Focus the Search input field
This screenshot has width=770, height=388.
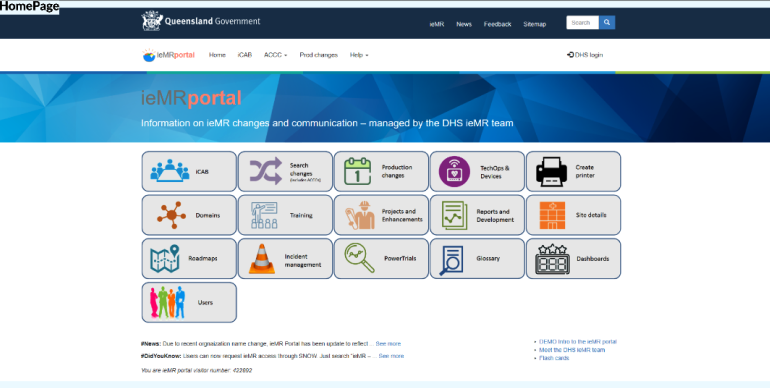coord(582,23)
